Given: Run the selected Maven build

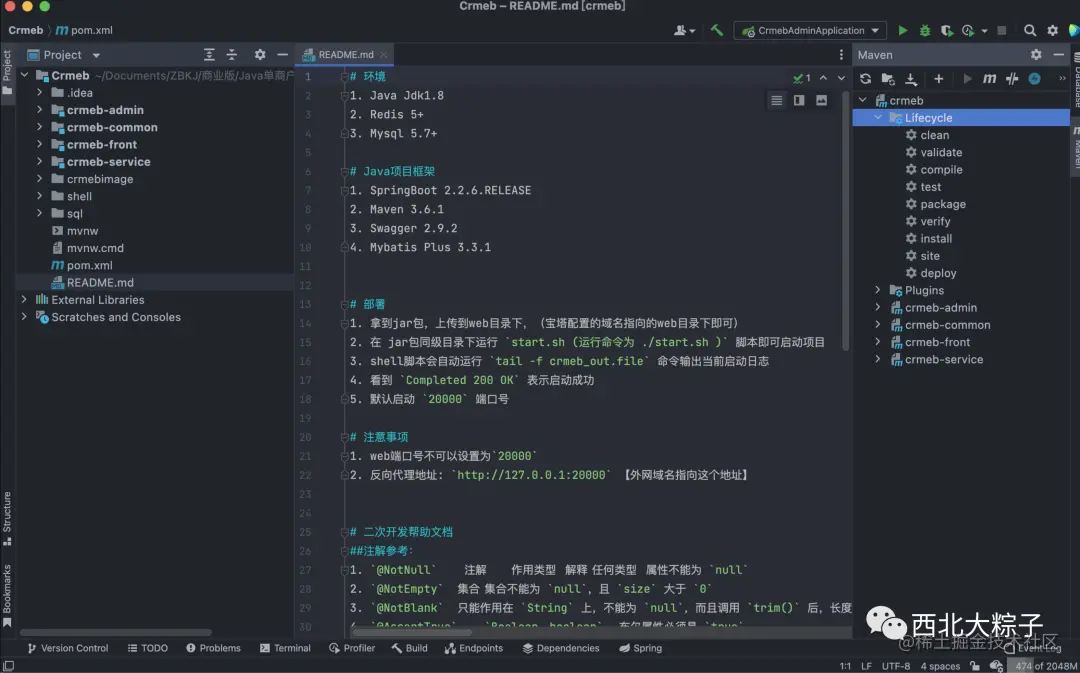Looking at the screenshot, I should pyautogui.click(x=967, y=79).
